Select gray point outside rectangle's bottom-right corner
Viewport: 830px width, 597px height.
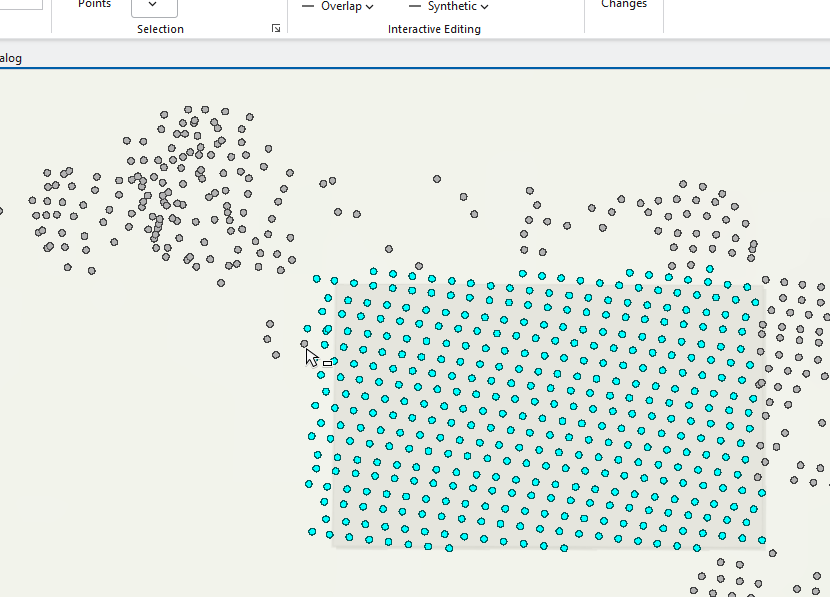(772, 552)
